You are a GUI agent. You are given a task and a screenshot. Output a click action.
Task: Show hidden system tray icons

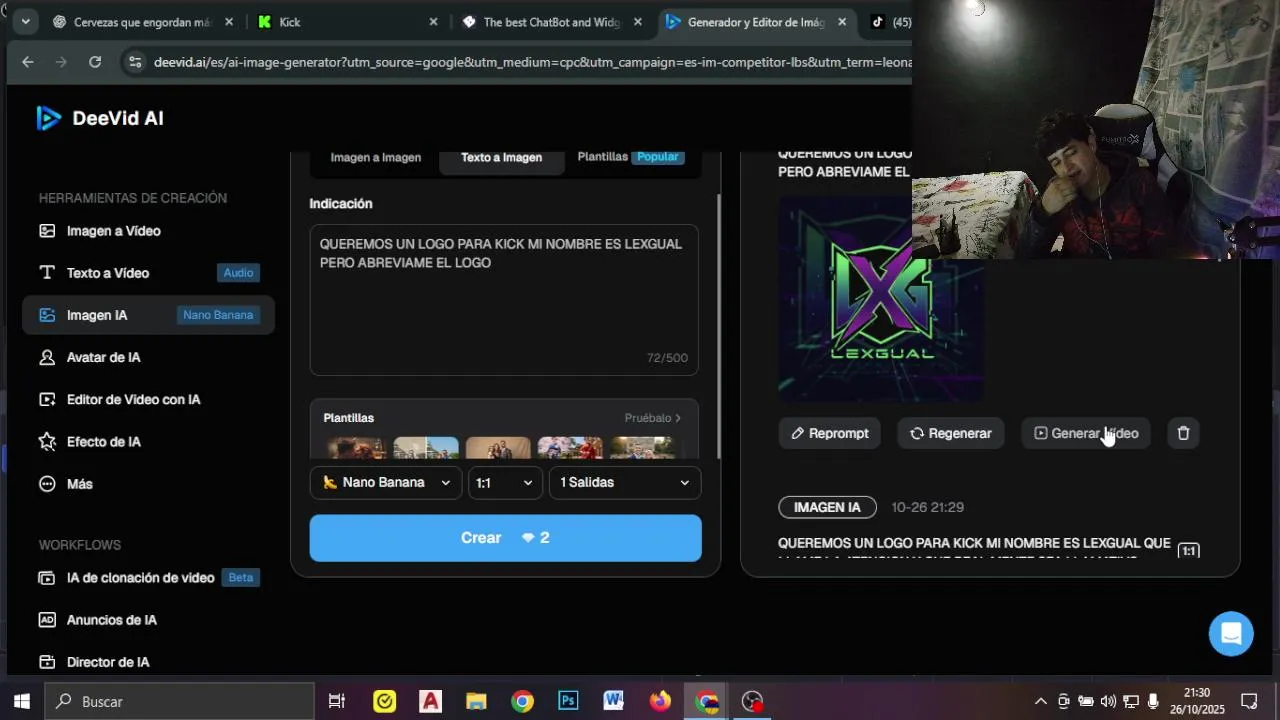[1040, 701]
